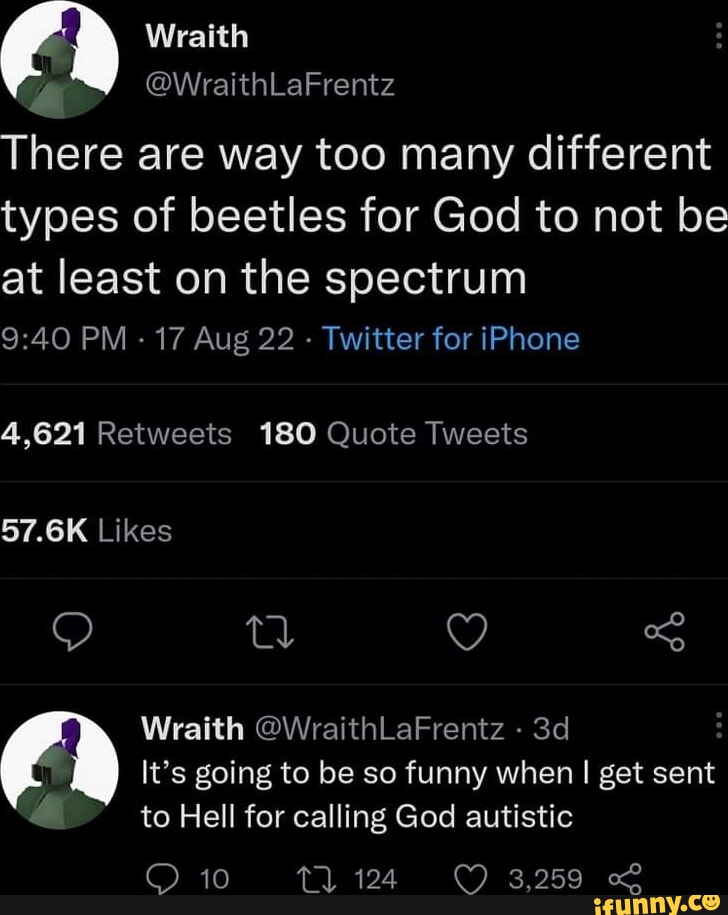Click the Wraith display name on reply
This screenshot has height=915, width=728.
[192, 728]
